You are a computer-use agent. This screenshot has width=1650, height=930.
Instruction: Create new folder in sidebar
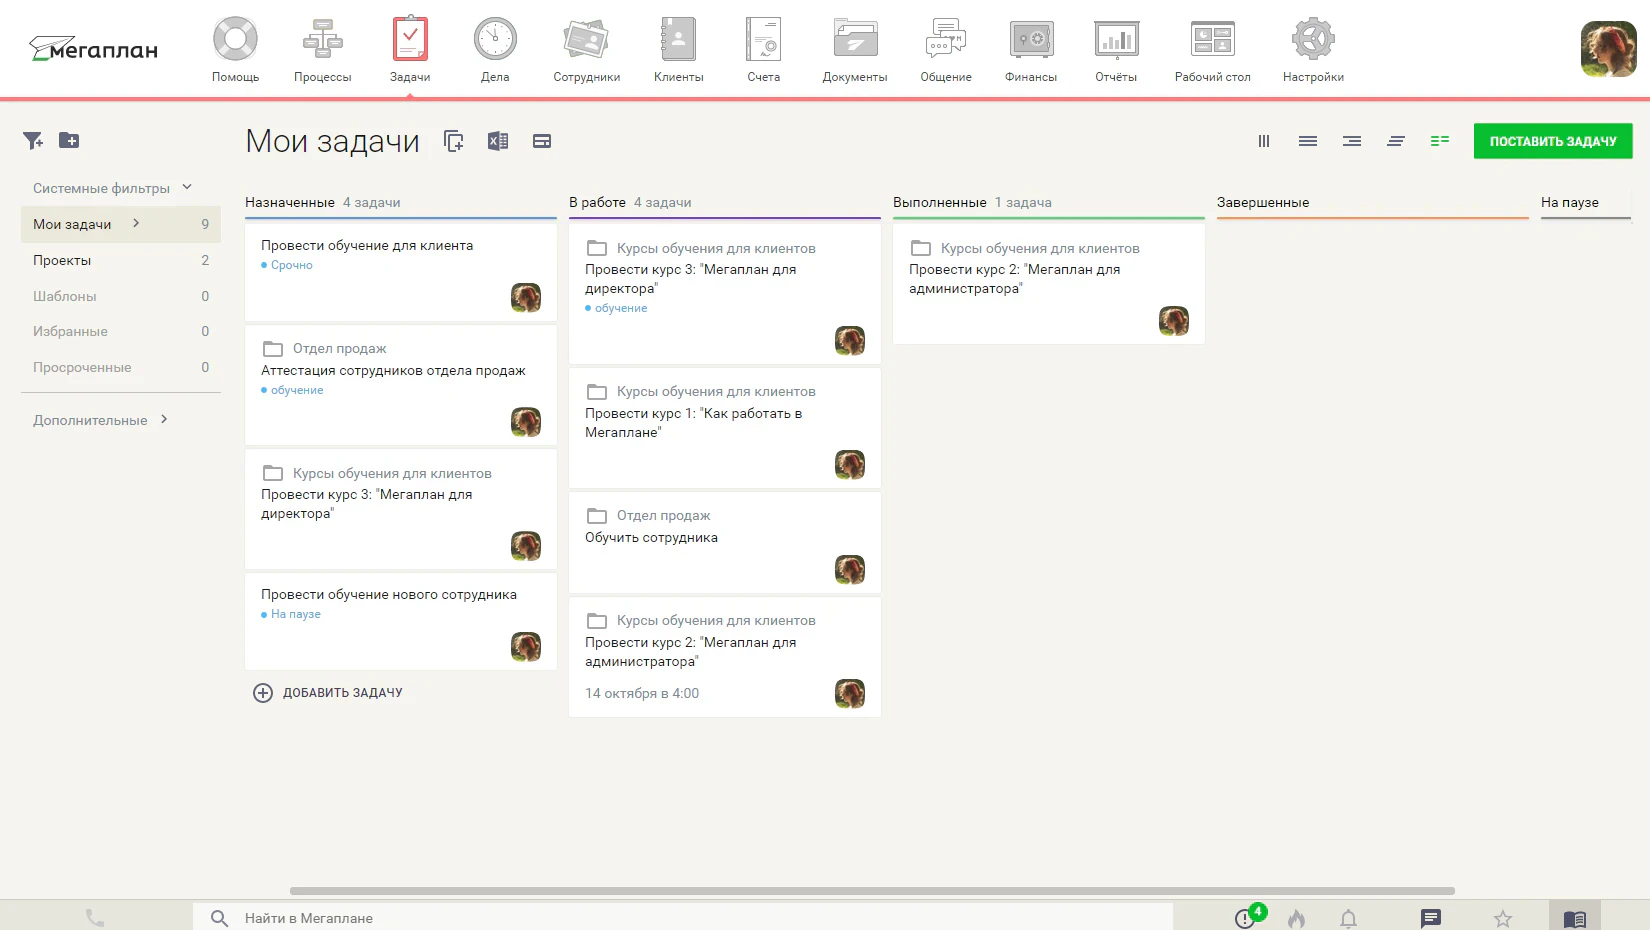pyautogui.click(x=69, y=141)
